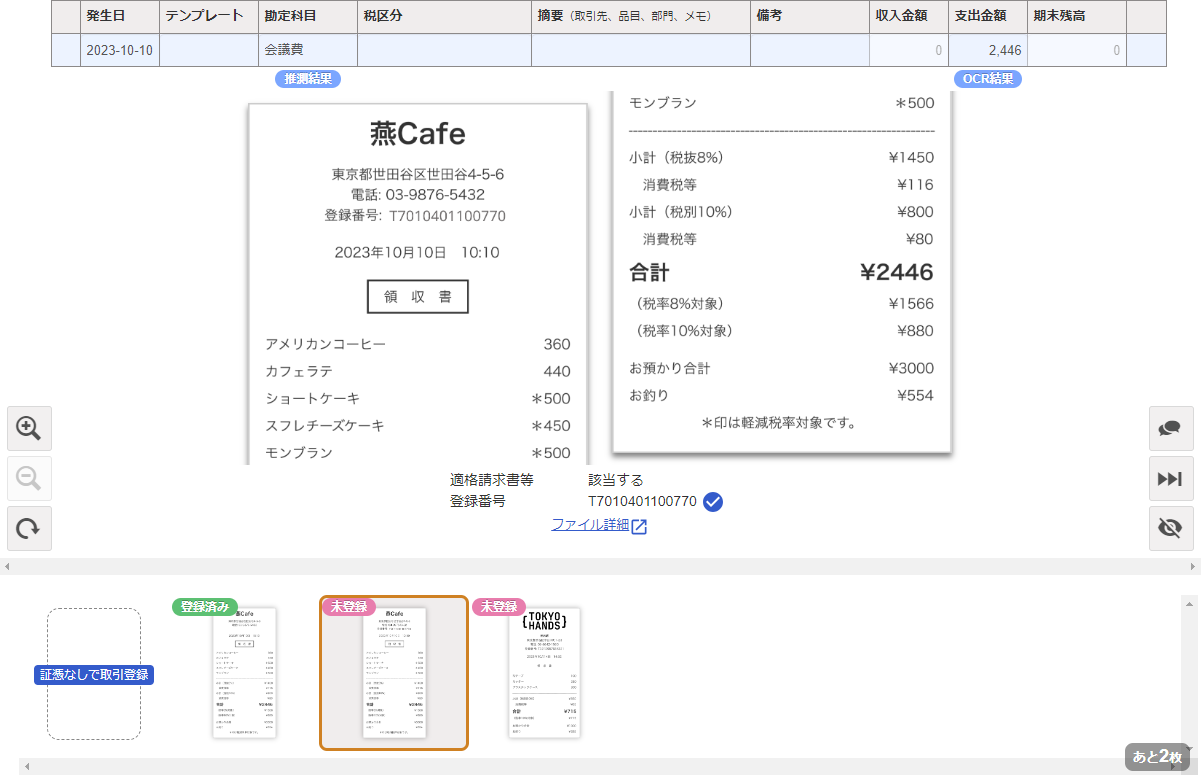Screen dimensions: 1201x777
Task: Skip to the next receipt
Action: 1170,478
